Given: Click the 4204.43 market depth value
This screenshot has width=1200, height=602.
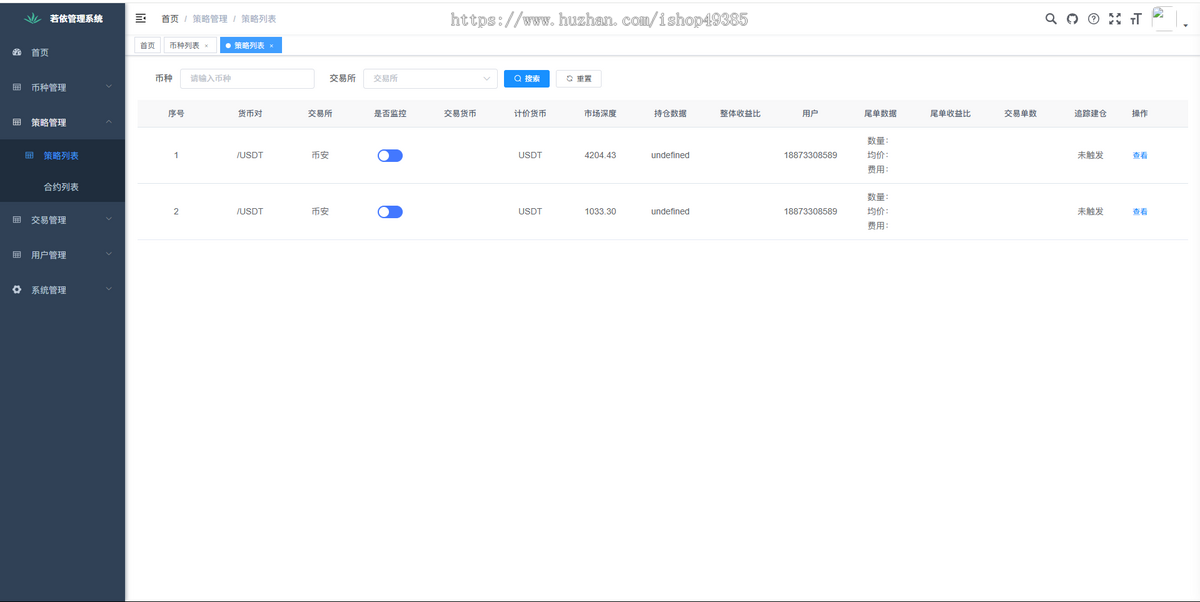Looking at the screenshot, I should coord(600,156).
